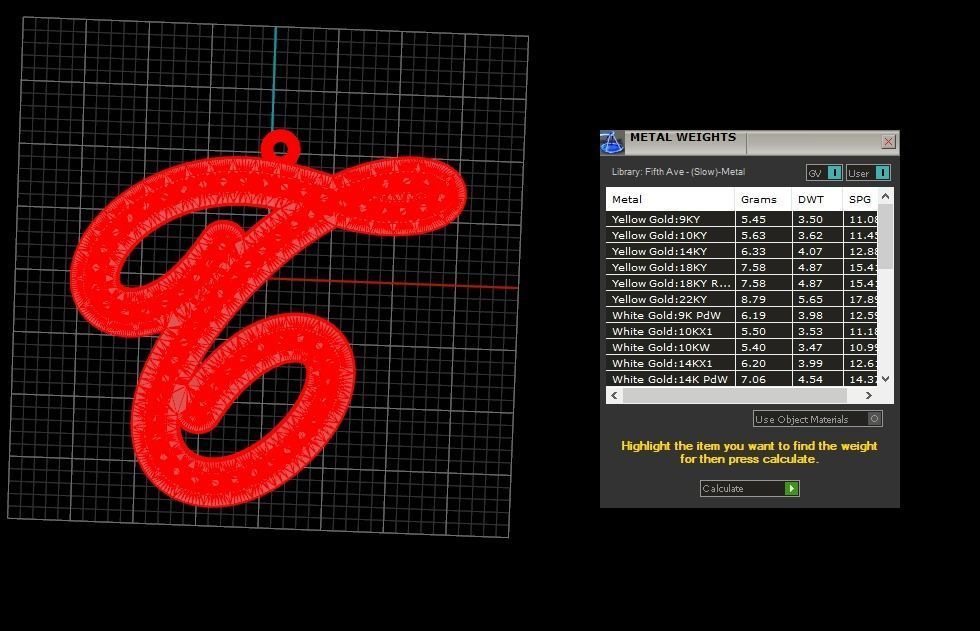Screen dimensions: 980x631
Task: Select the White Gold:10KX1 row
Action: tap(742, 331)
